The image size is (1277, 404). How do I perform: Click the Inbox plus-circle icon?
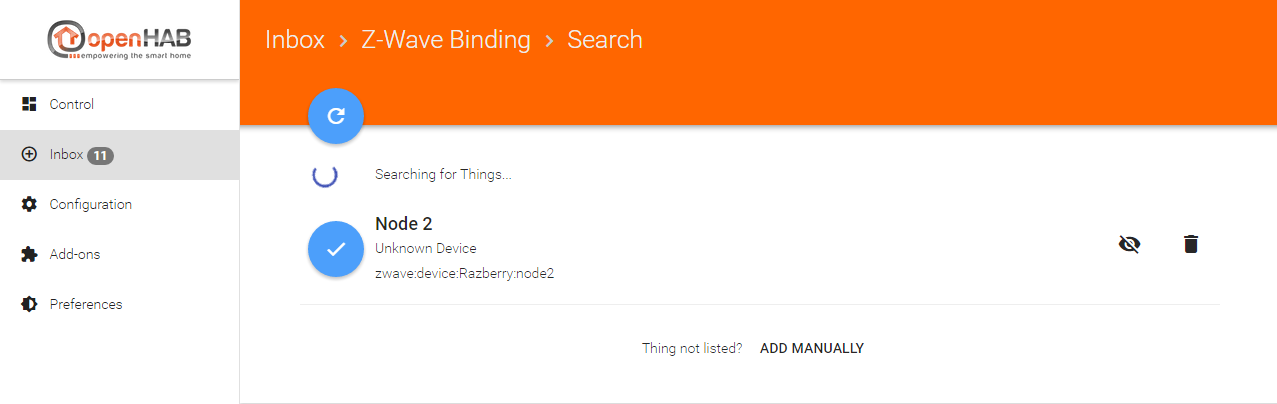pos(29,155)
